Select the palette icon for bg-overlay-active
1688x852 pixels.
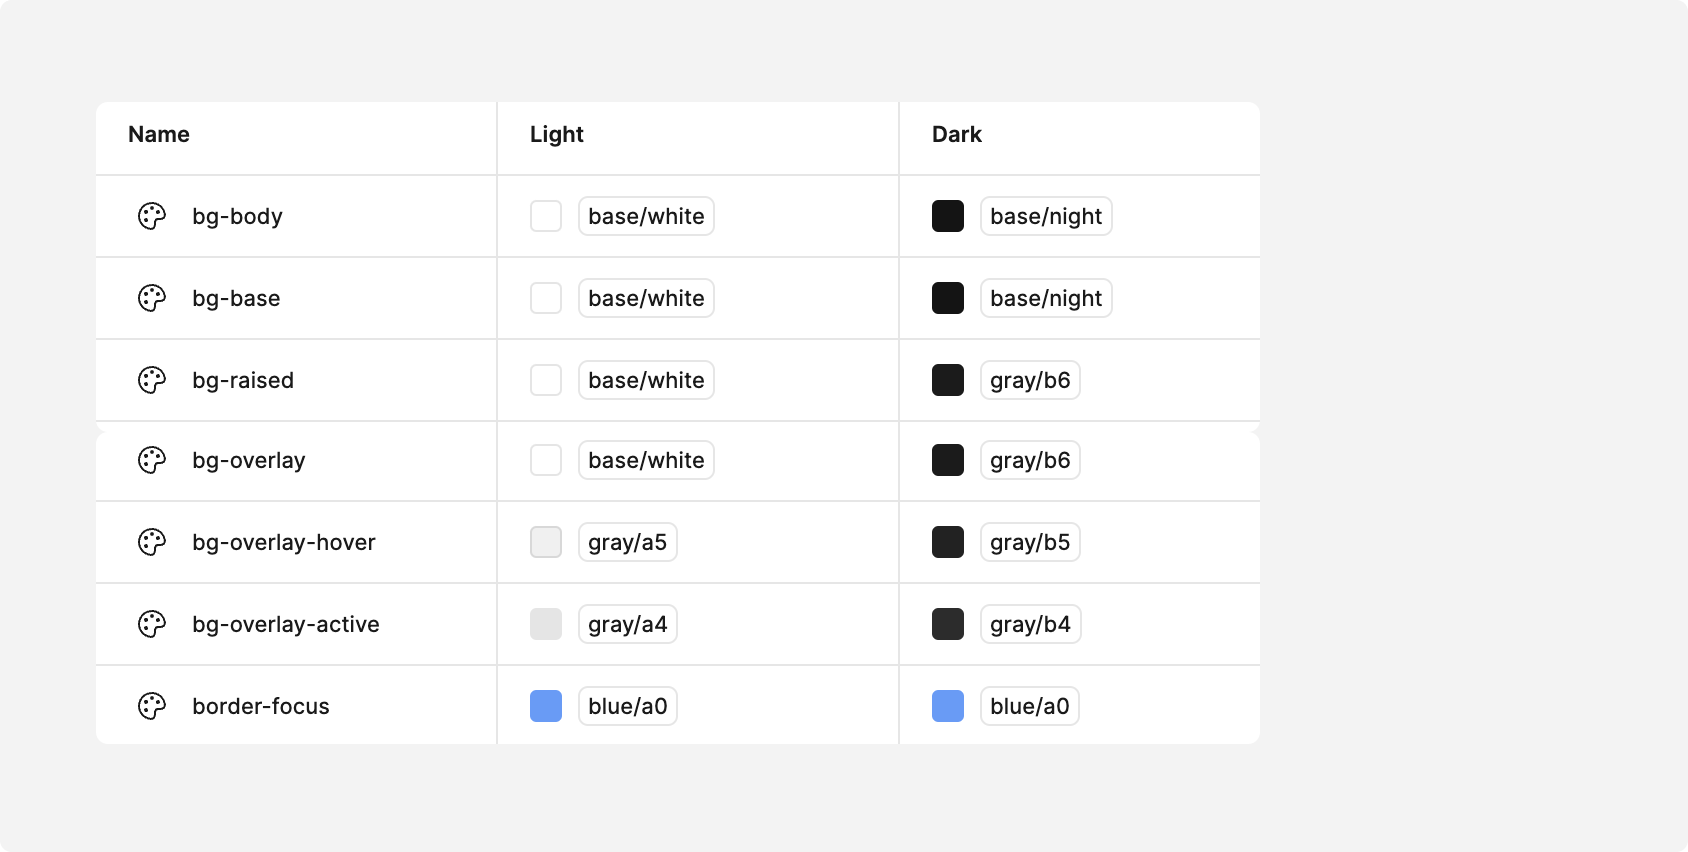[x=151, y=623]
